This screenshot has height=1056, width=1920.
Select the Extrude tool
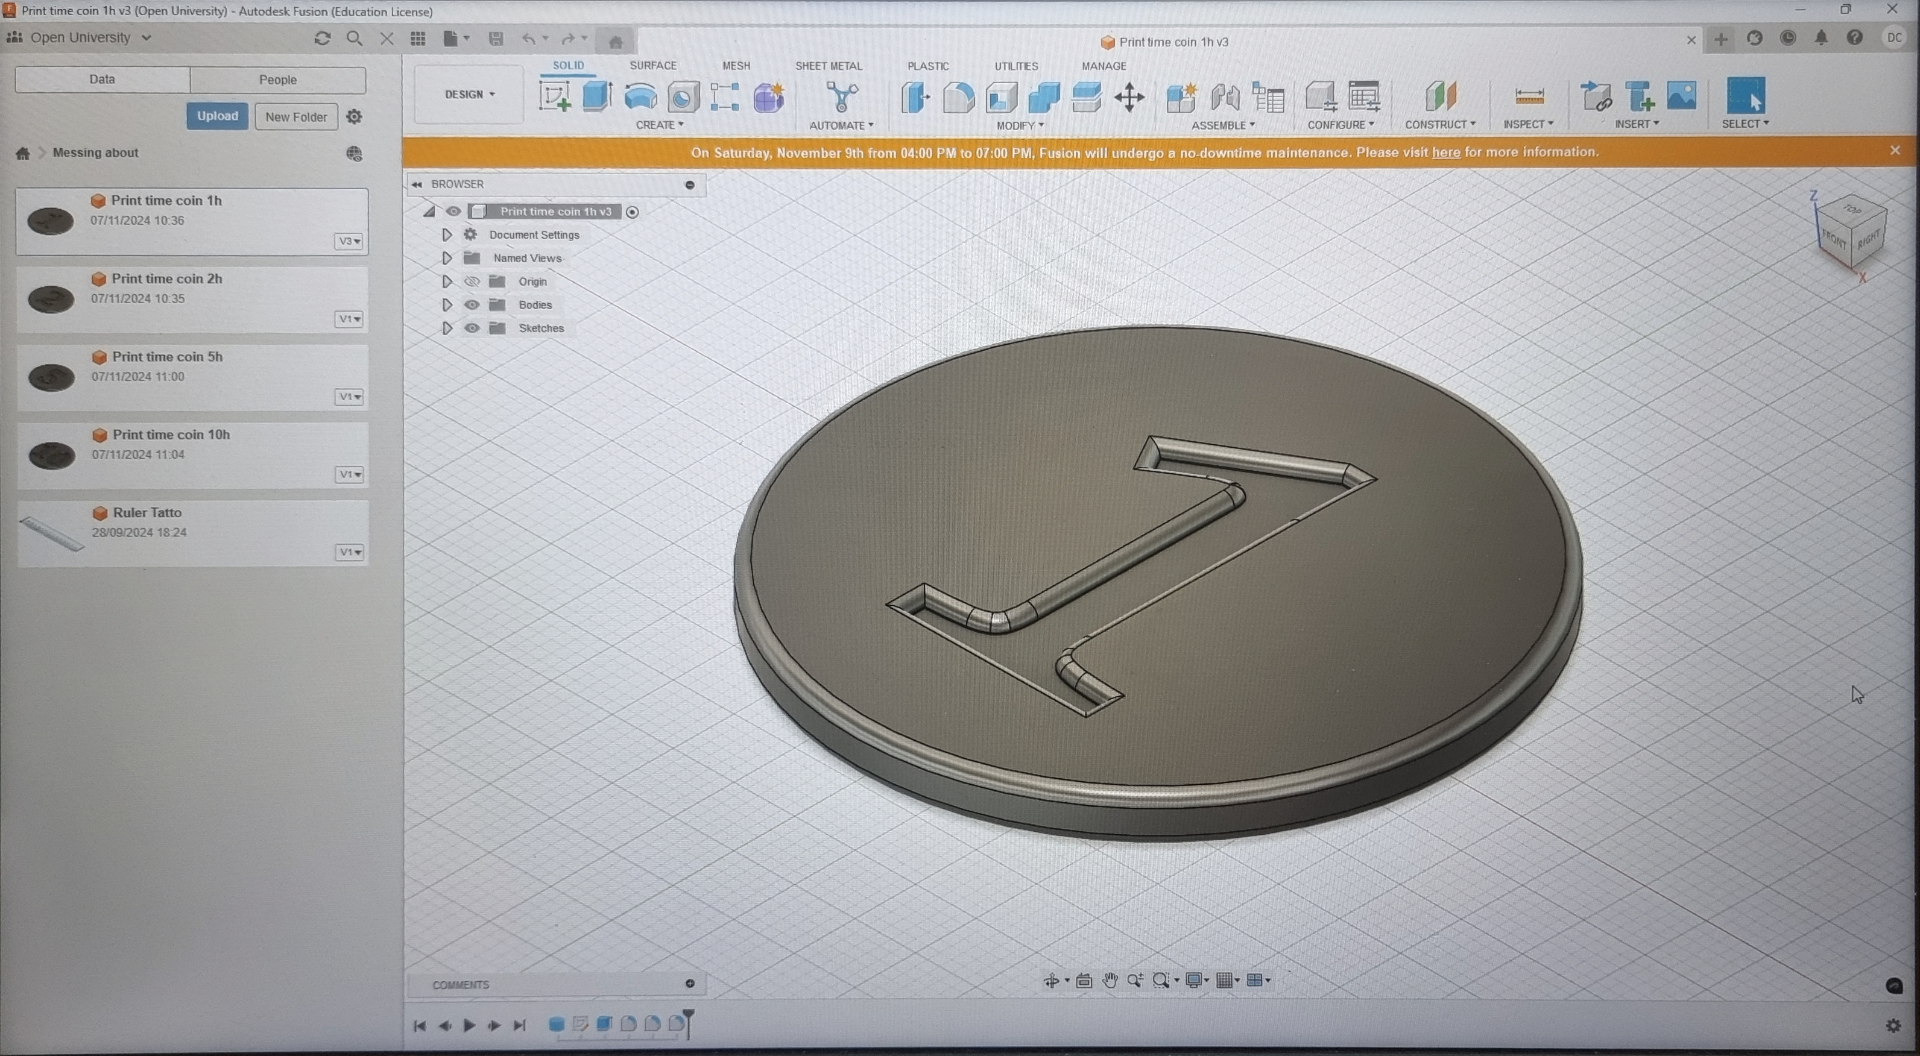point(597,97)
